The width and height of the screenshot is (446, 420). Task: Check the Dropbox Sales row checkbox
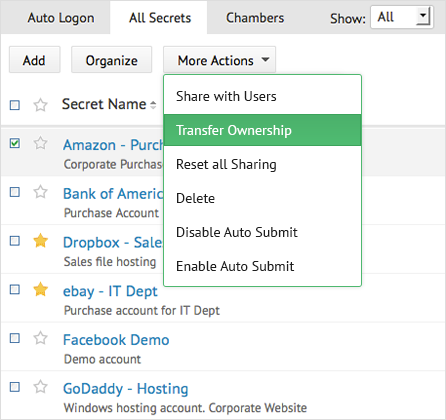15,241
